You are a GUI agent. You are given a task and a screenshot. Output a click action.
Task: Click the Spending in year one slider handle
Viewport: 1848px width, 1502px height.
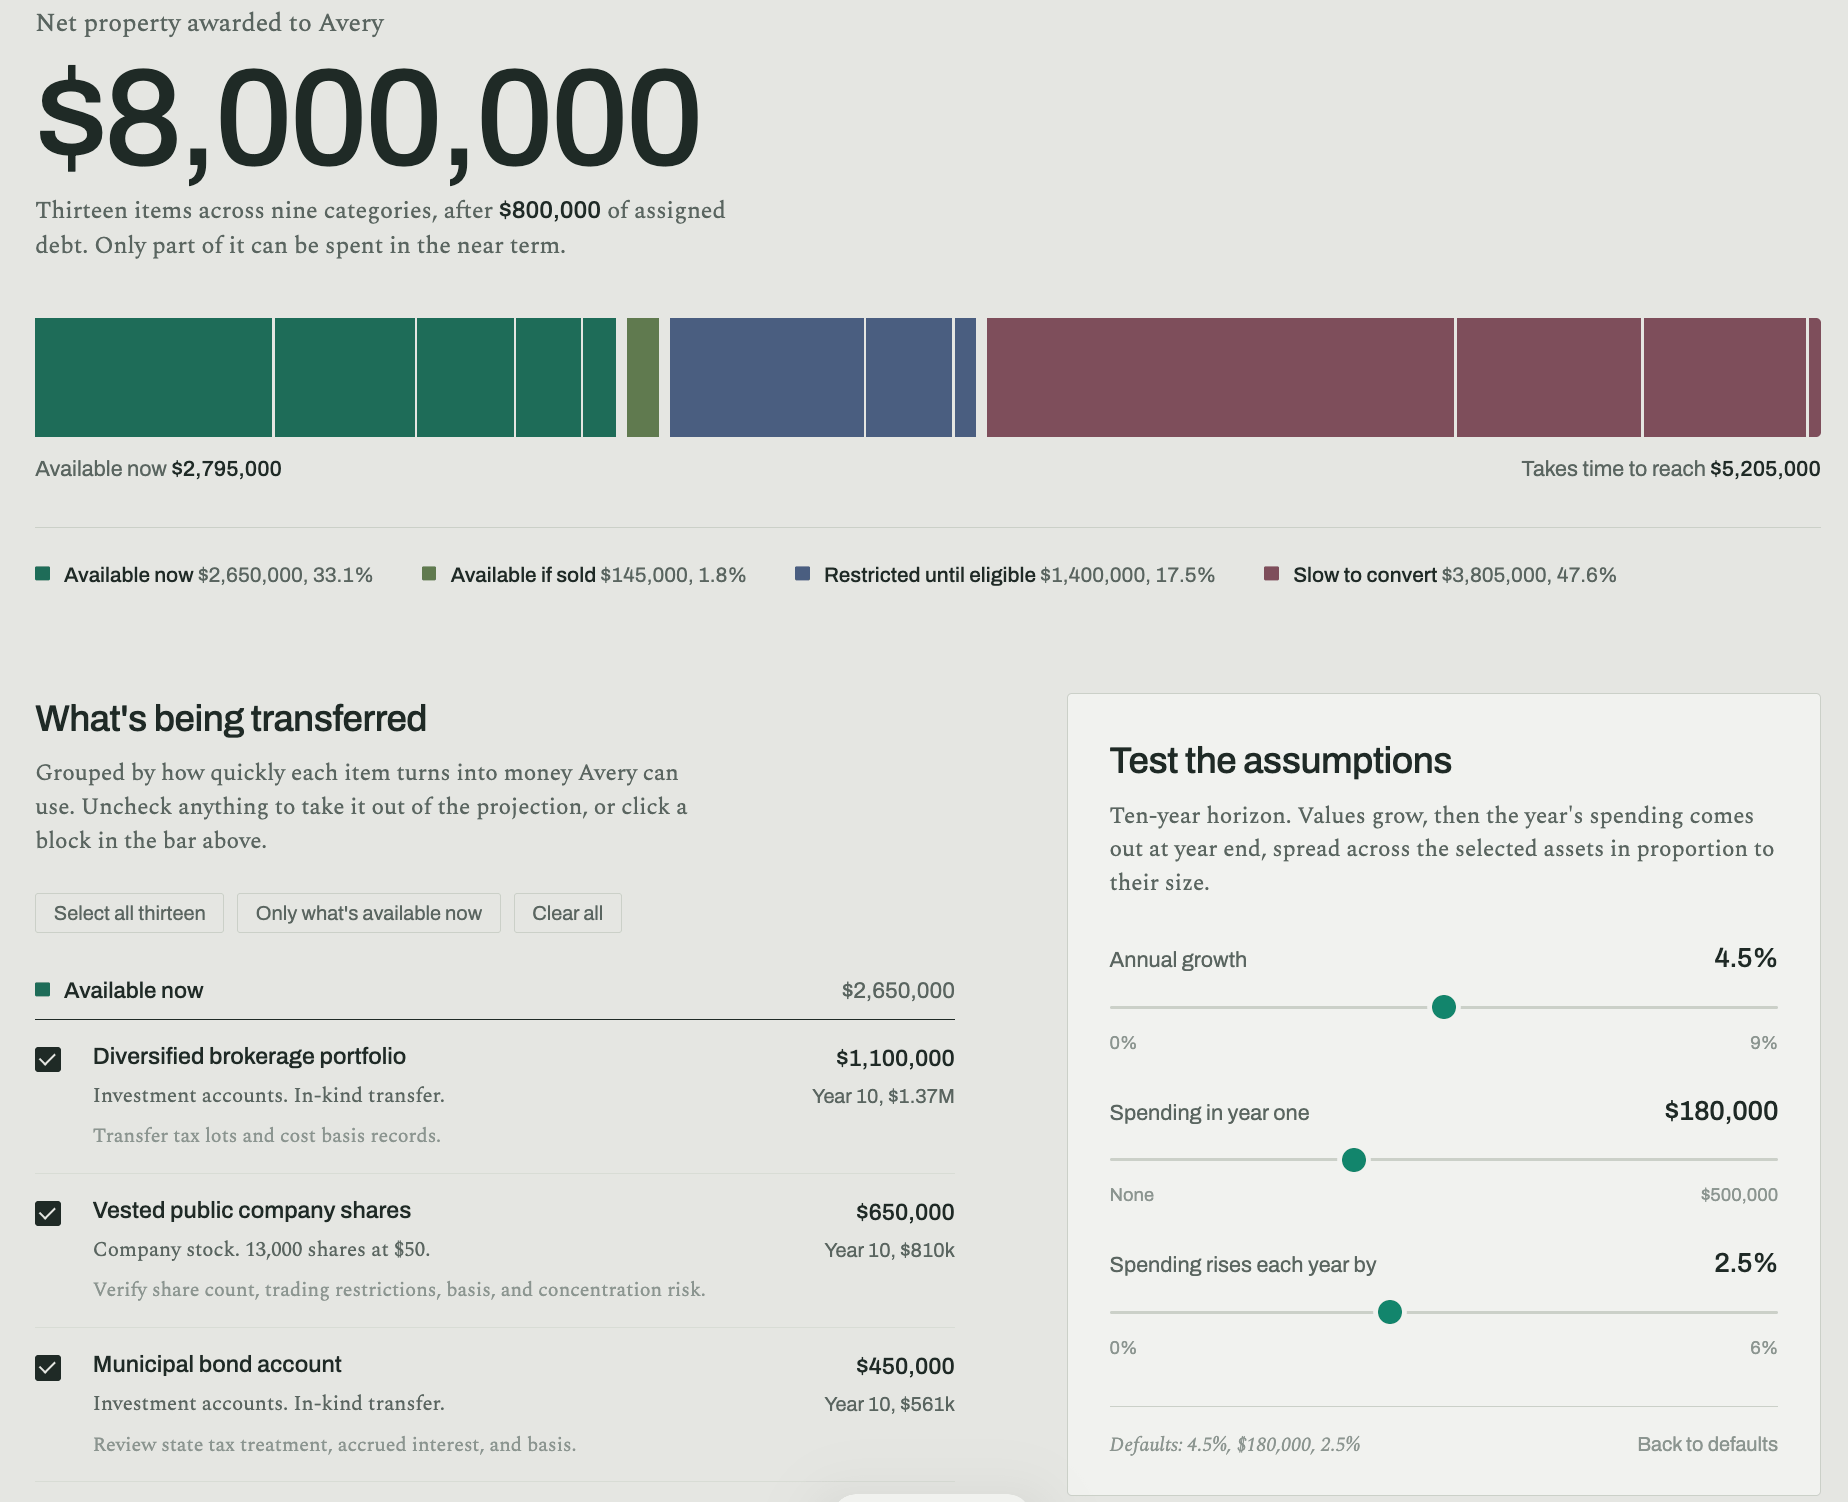[1353, 1160]
